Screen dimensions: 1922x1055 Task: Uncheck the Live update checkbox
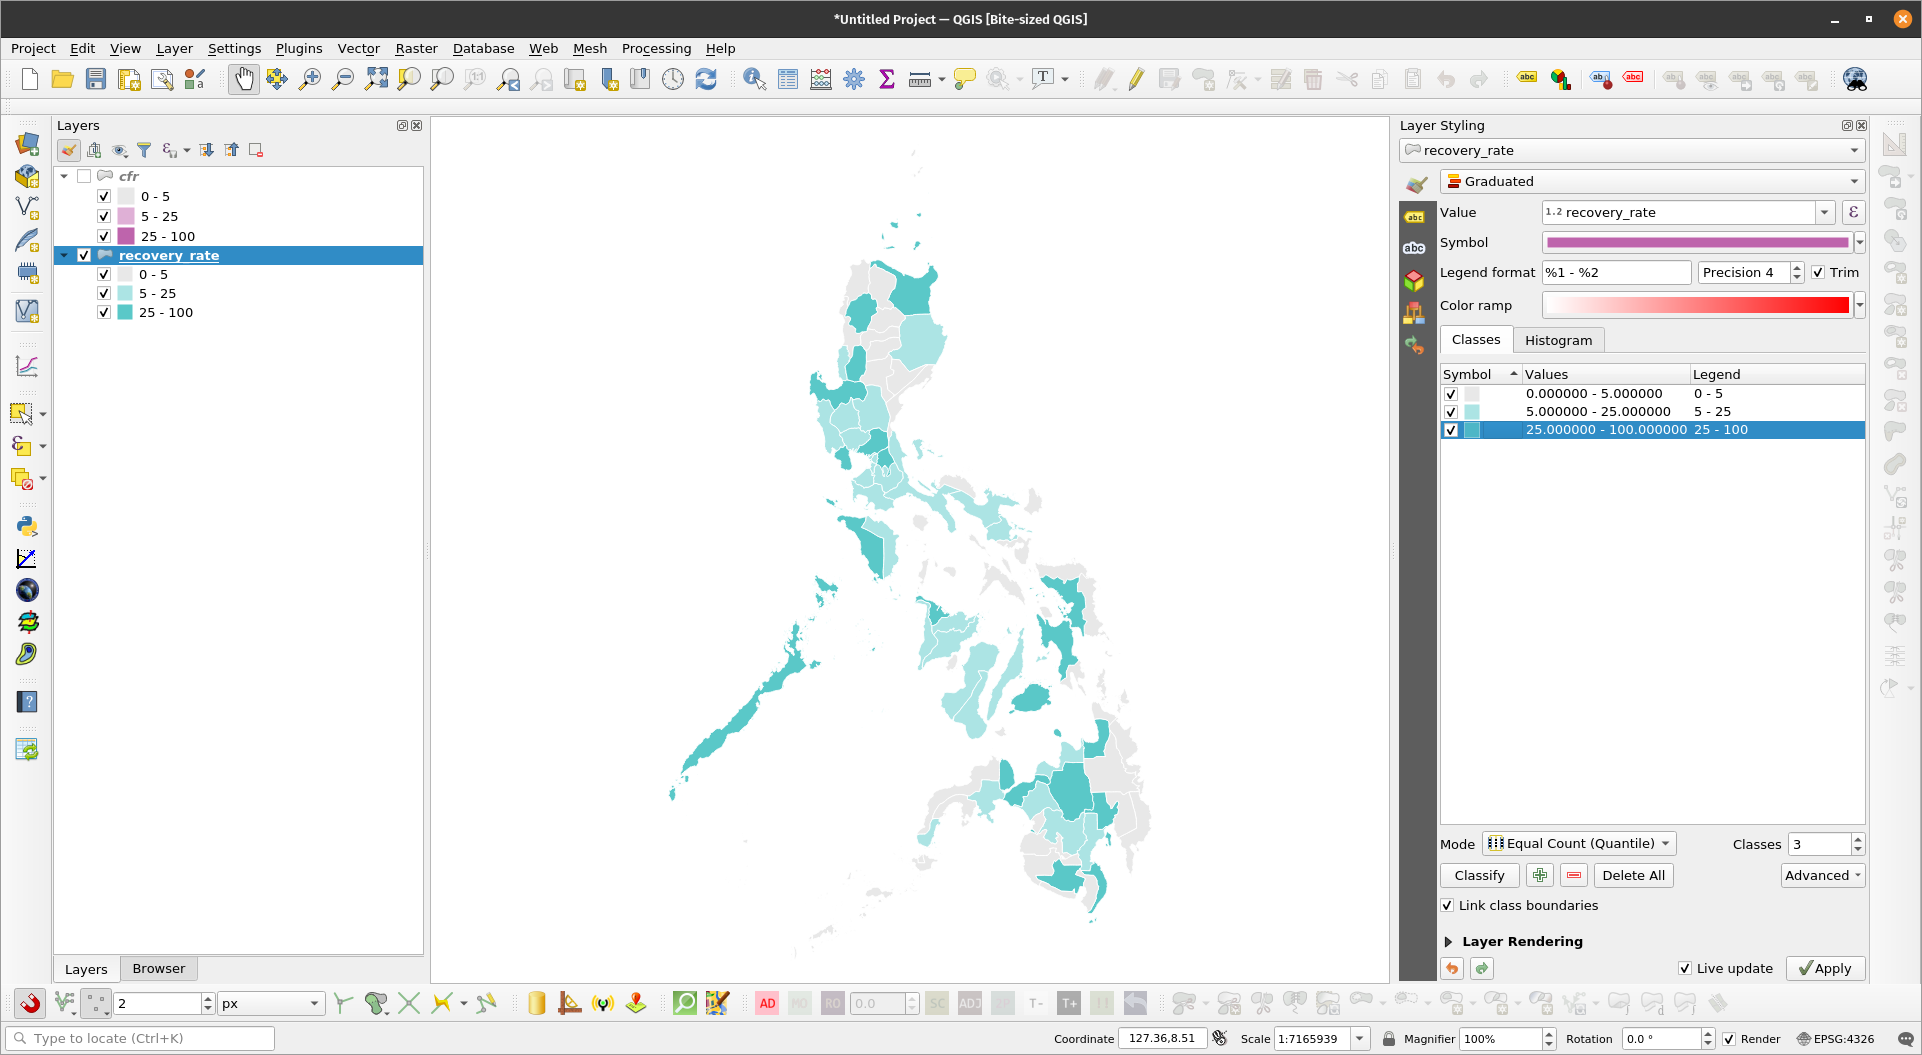[x=1685, y=968]
